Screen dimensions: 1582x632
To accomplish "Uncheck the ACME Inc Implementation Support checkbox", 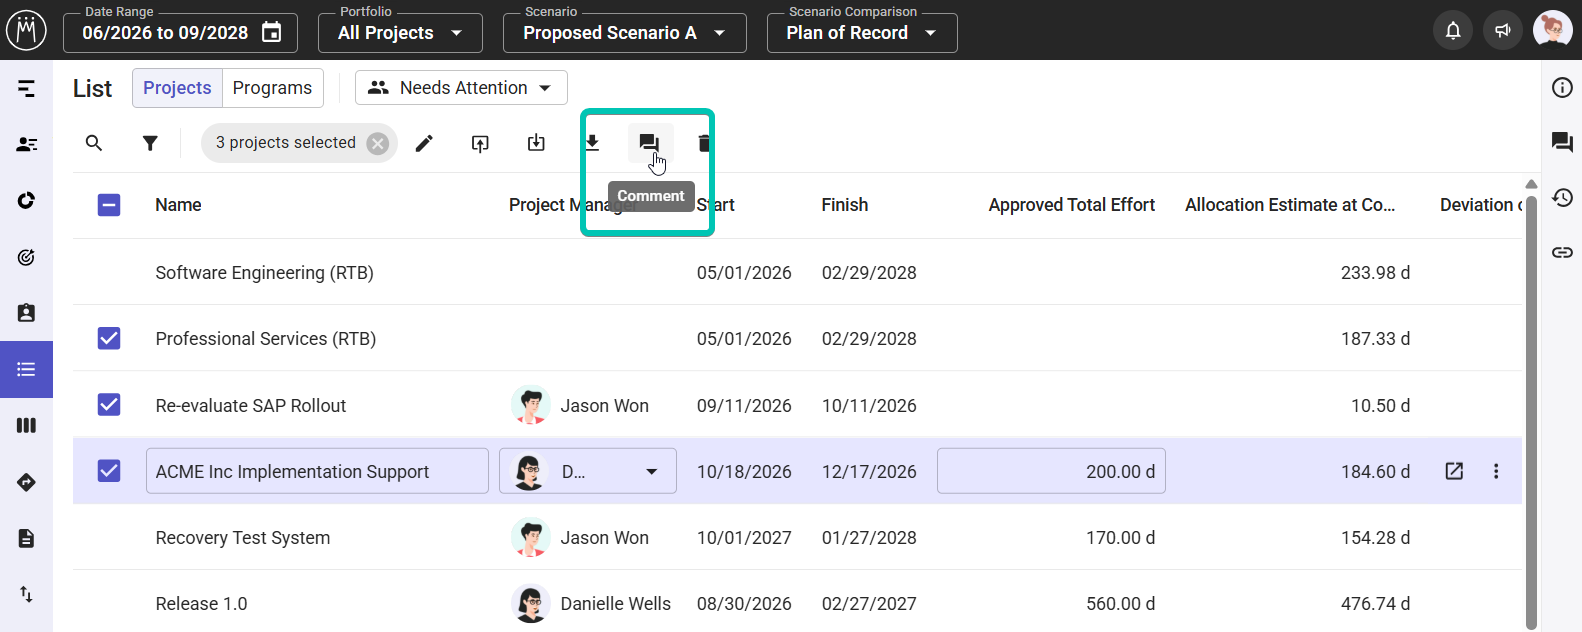I will pyautogui.click(x=109, y=470).
